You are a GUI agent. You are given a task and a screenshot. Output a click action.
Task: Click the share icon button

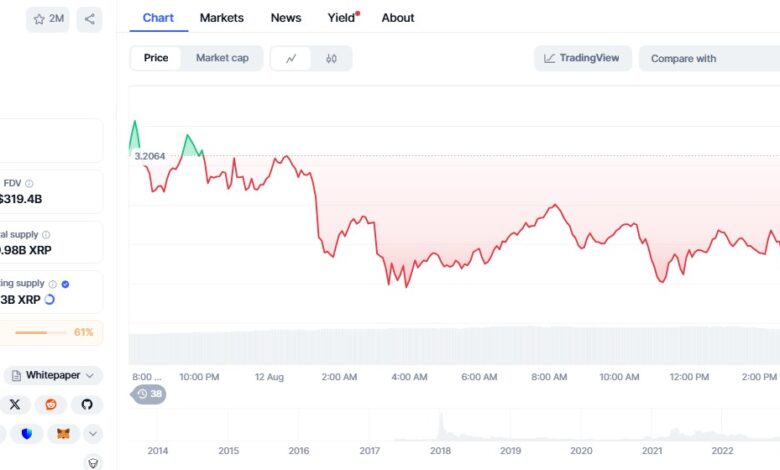click(90, 19)
